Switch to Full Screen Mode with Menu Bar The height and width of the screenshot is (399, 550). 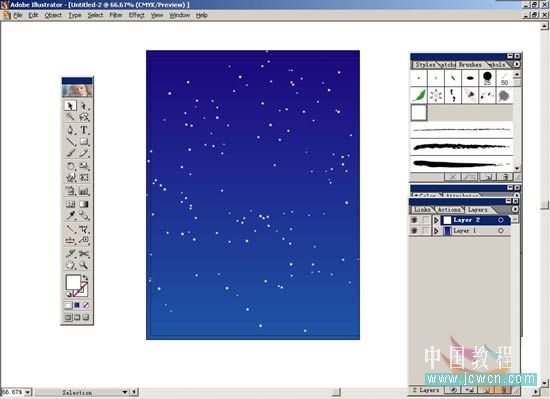tap(77, 317)
